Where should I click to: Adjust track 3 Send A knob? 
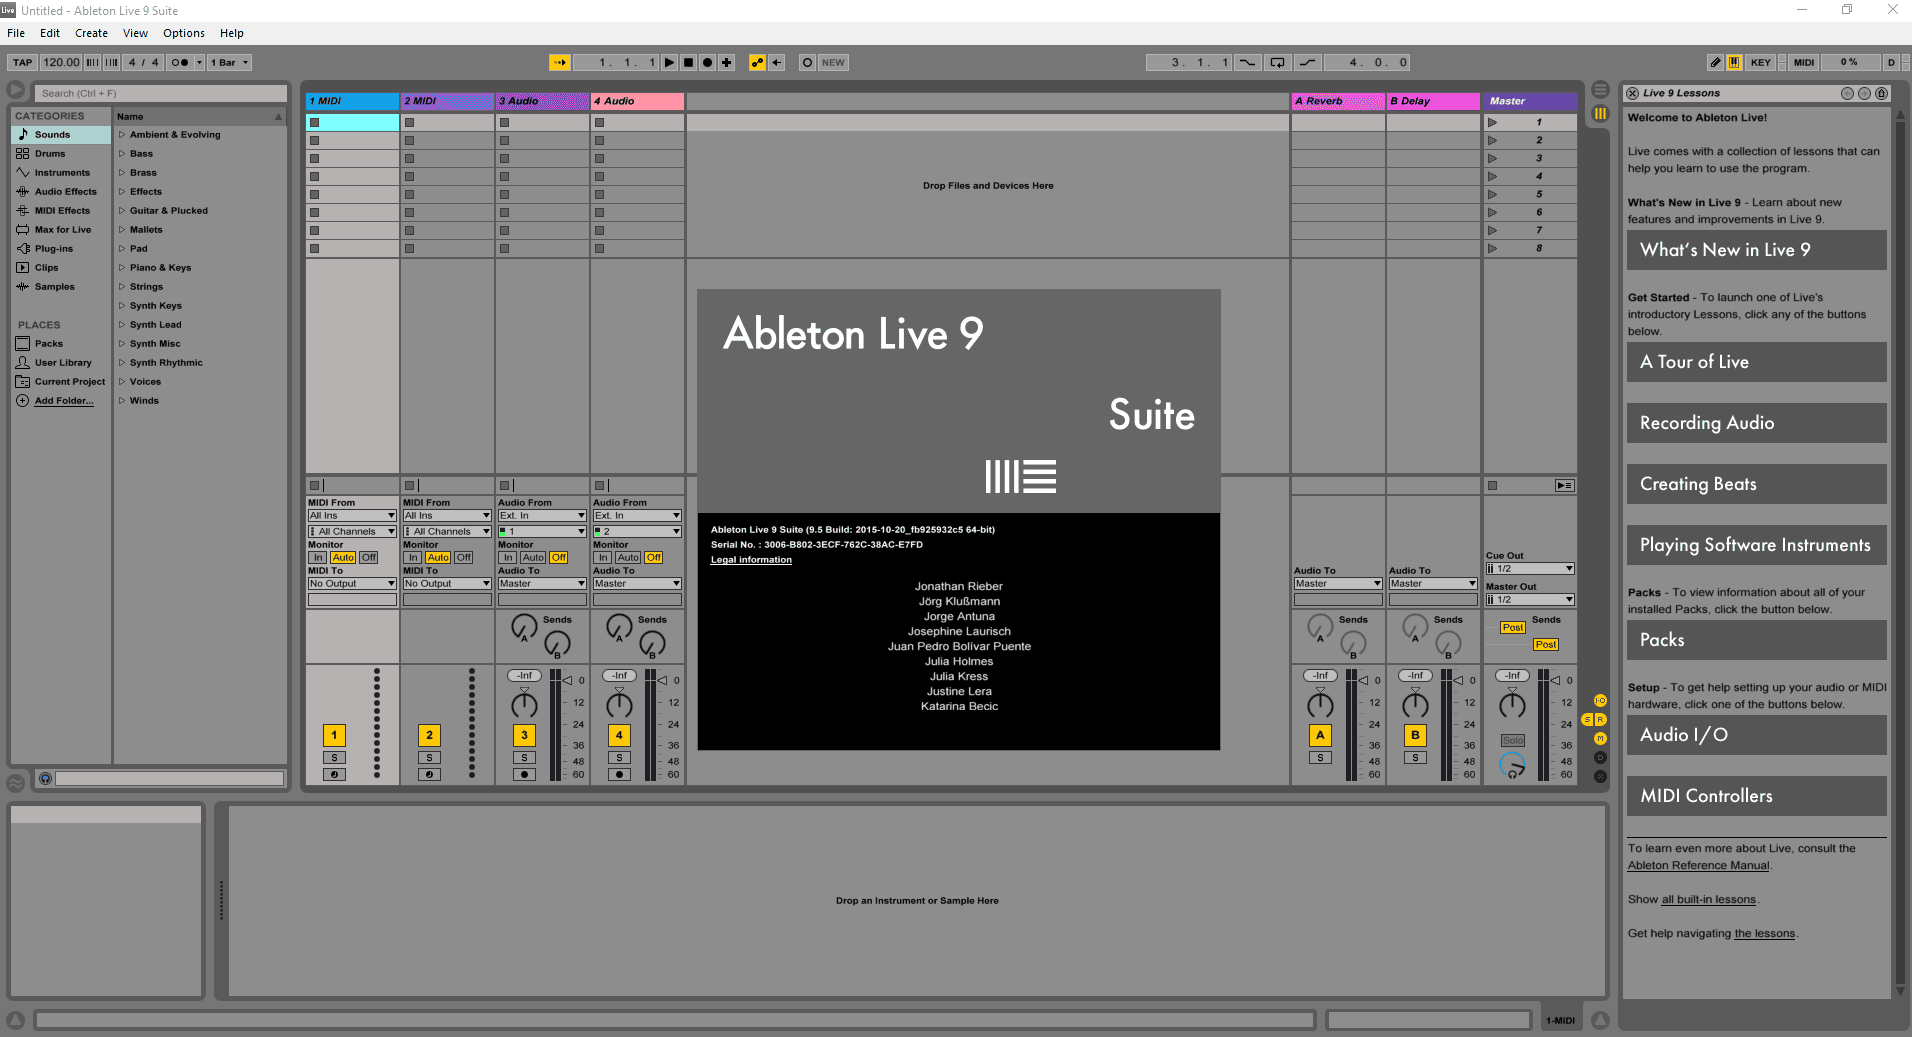524,627
